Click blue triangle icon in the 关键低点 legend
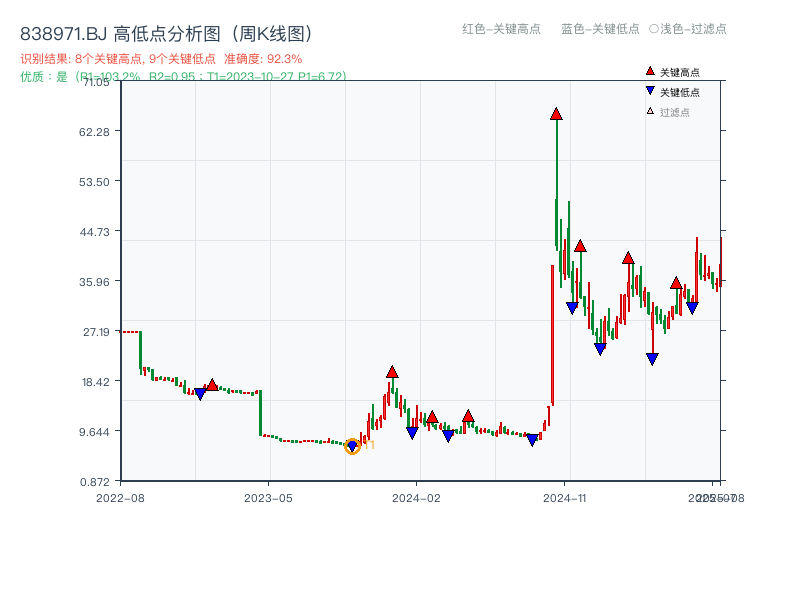The image size is (800, 600). point(650,91)
